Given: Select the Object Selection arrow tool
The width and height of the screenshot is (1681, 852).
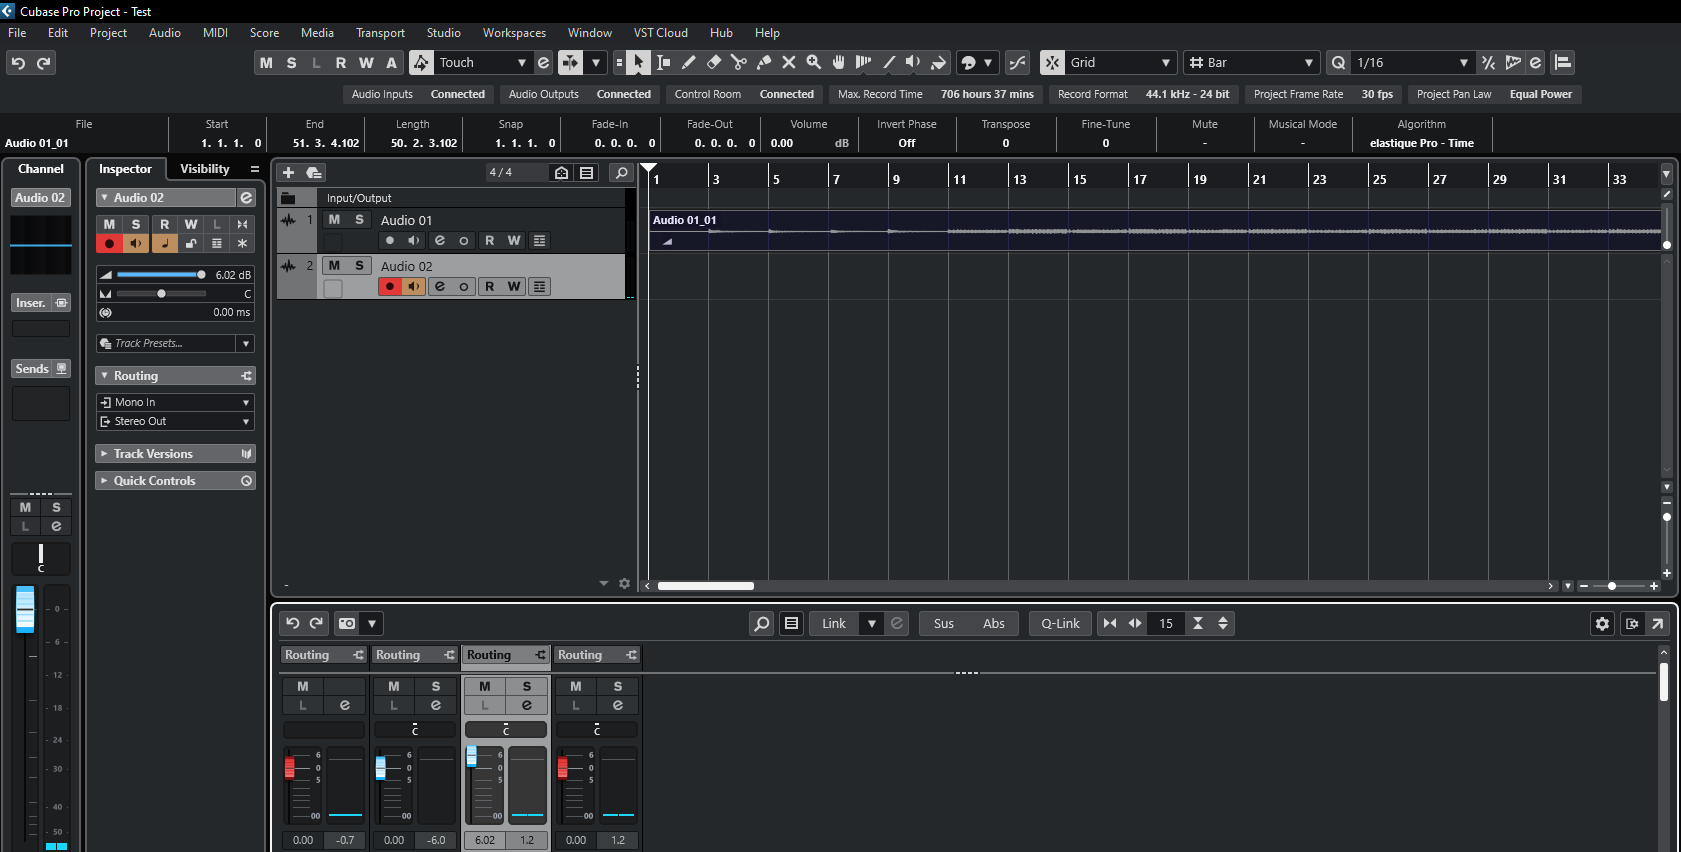Looking at the screenshot, I should pyautogui.click(x=638, y=62).
